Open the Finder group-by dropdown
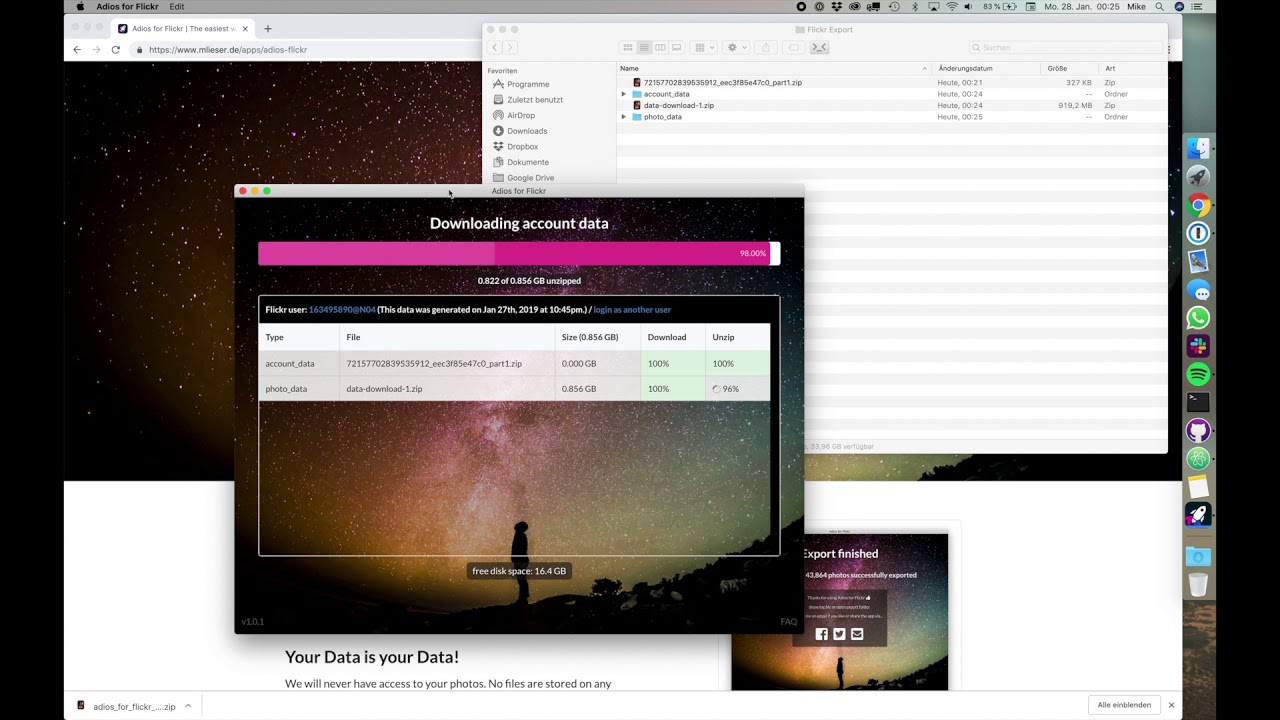This screenshot has width=1280, height=720. point(704,47)
